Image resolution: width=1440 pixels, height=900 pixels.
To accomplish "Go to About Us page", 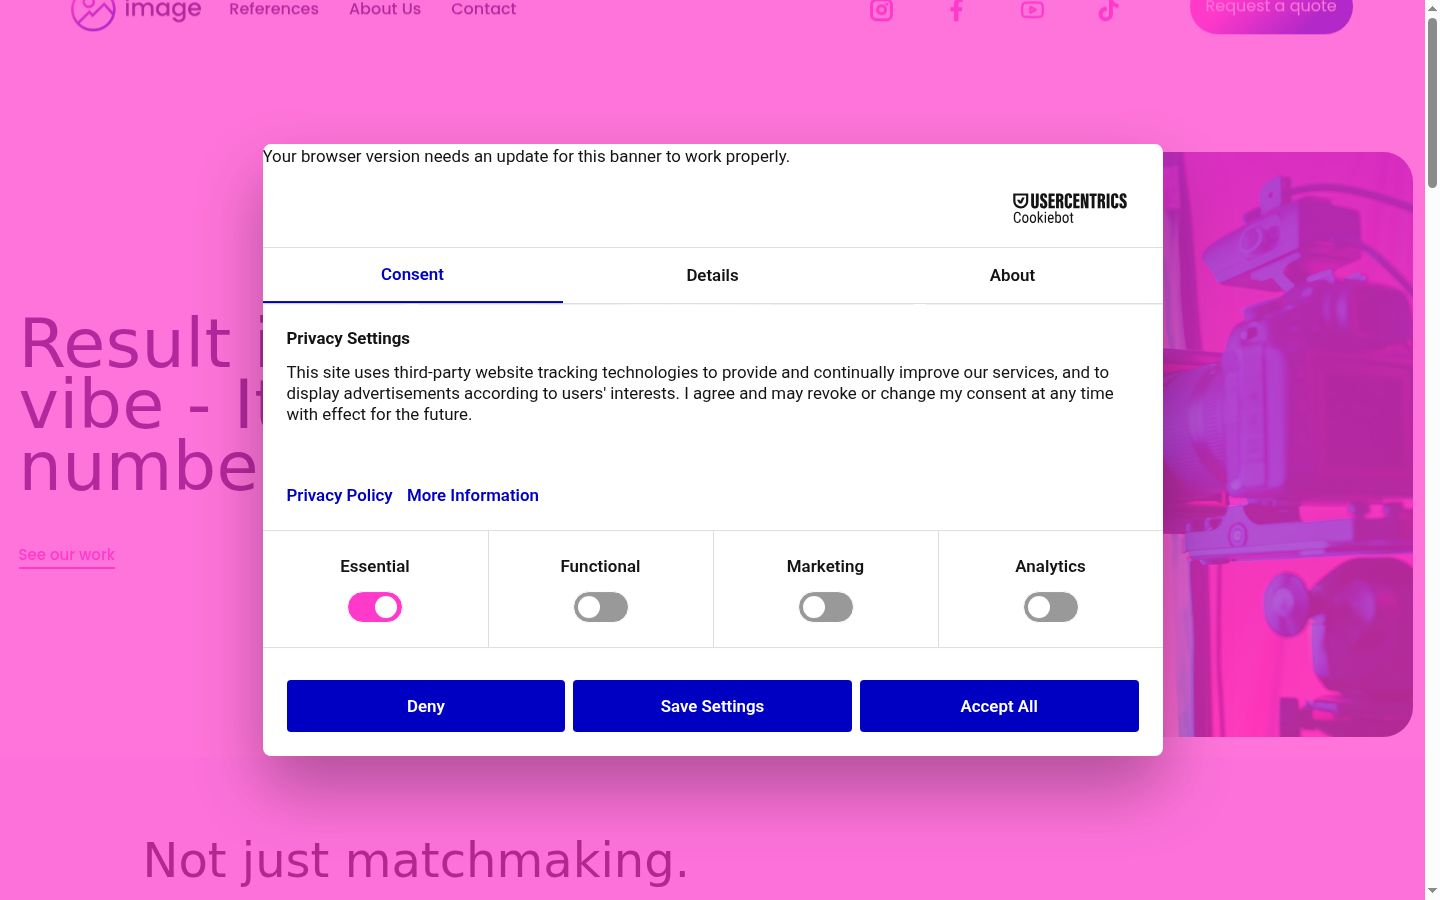I will click(385, 9).
